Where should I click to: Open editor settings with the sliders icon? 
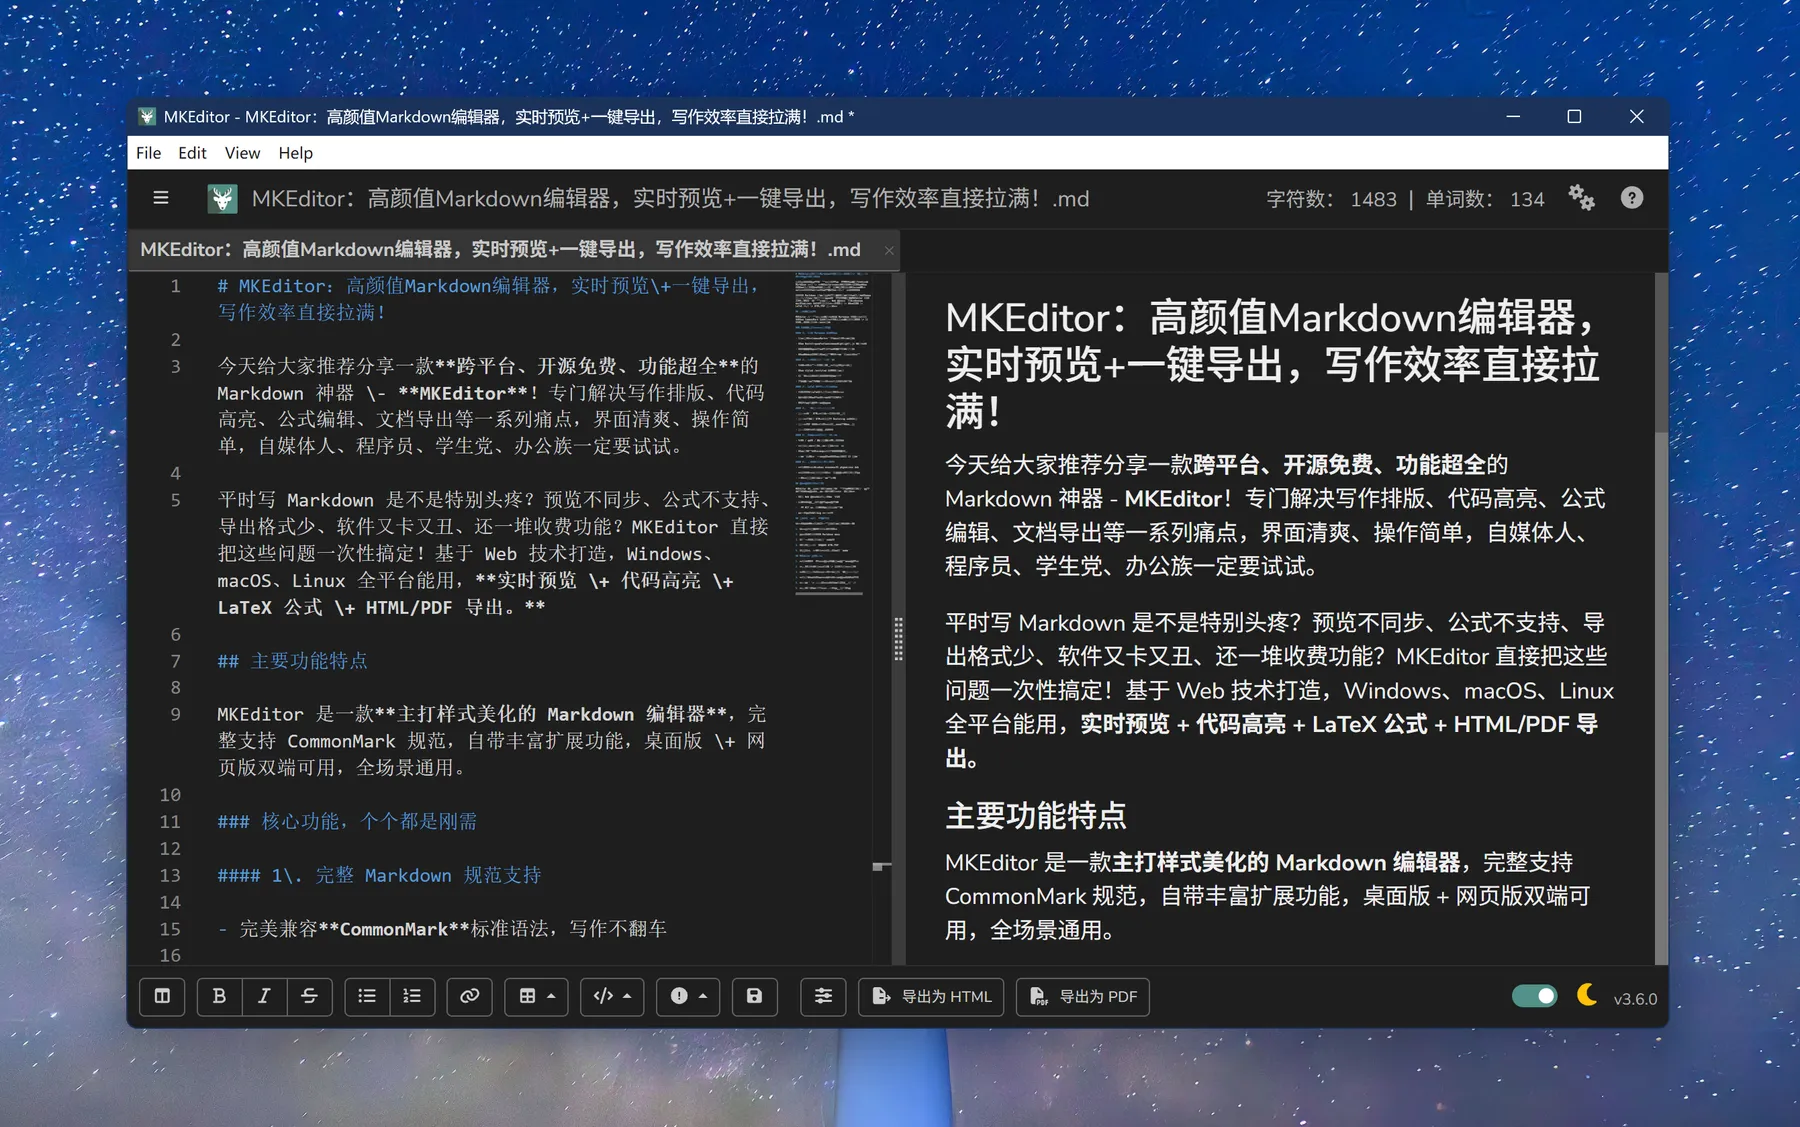coord(823,996)
